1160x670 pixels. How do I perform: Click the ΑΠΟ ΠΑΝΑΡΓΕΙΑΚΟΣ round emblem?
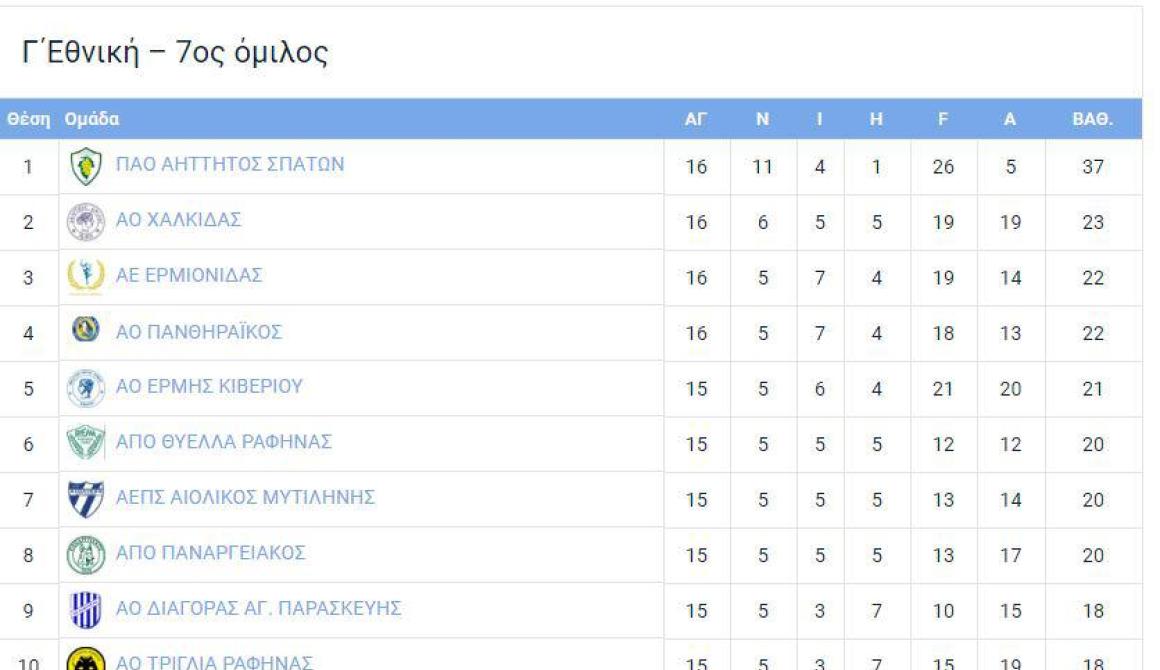tap(86, 555)
